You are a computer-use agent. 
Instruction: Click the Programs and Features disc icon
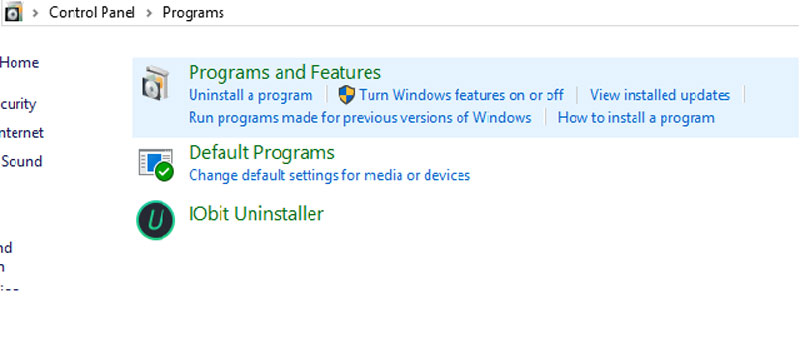[155, 83]
